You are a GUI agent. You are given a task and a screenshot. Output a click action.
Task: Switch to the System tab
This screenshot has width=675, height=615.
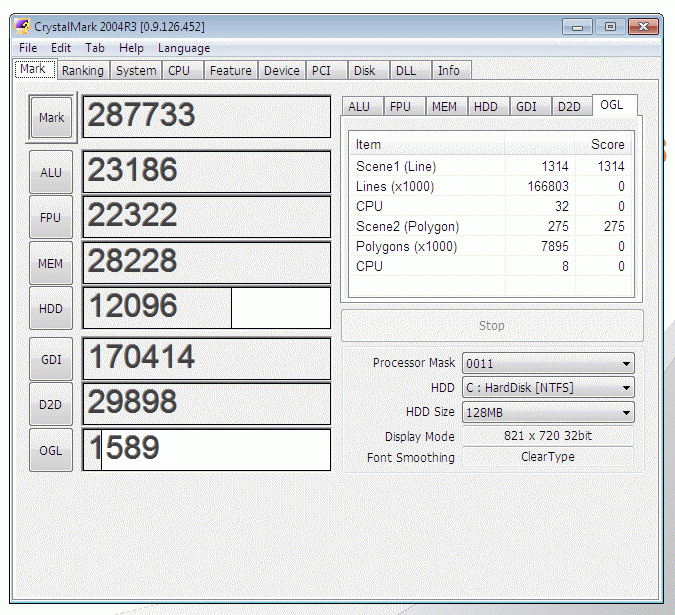(x=136, y=71)
